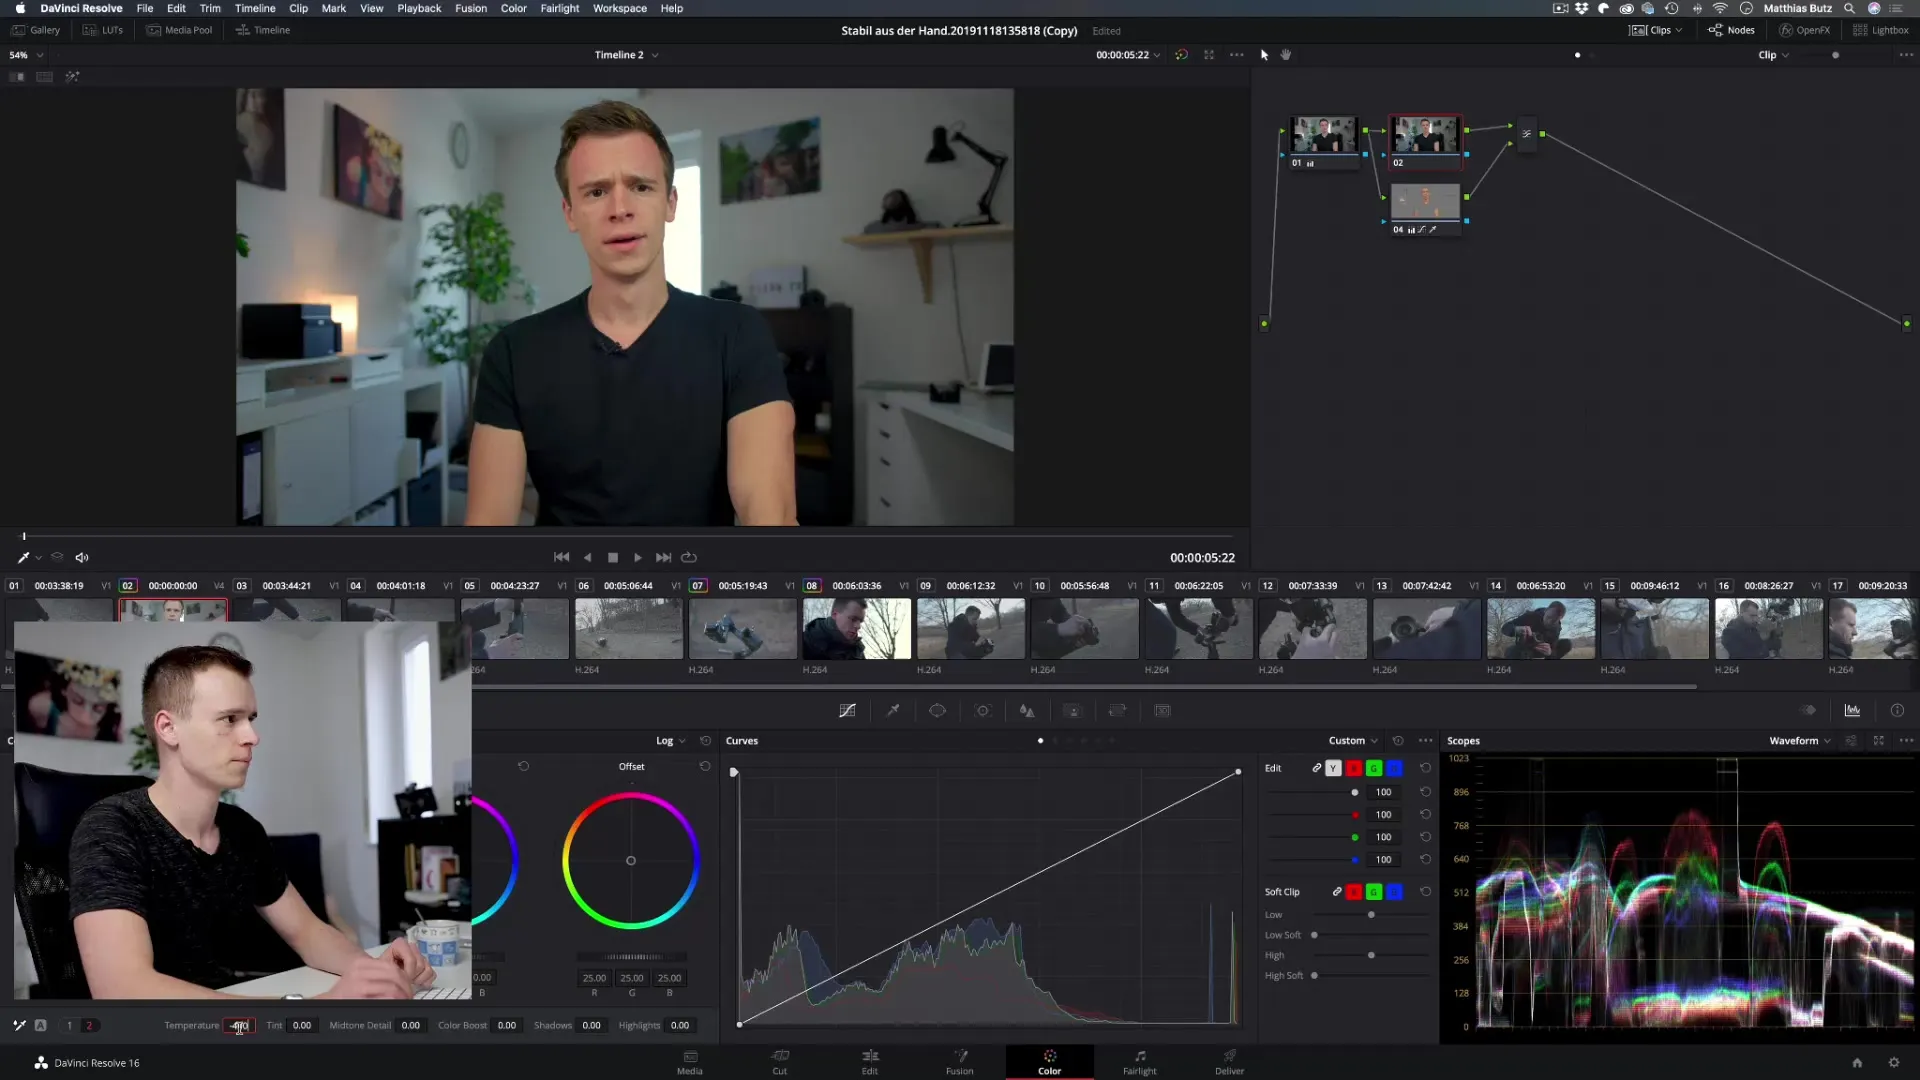Open the Tracker palette
Viewport: 1920px width, 1080px height.
pos(983,711)
